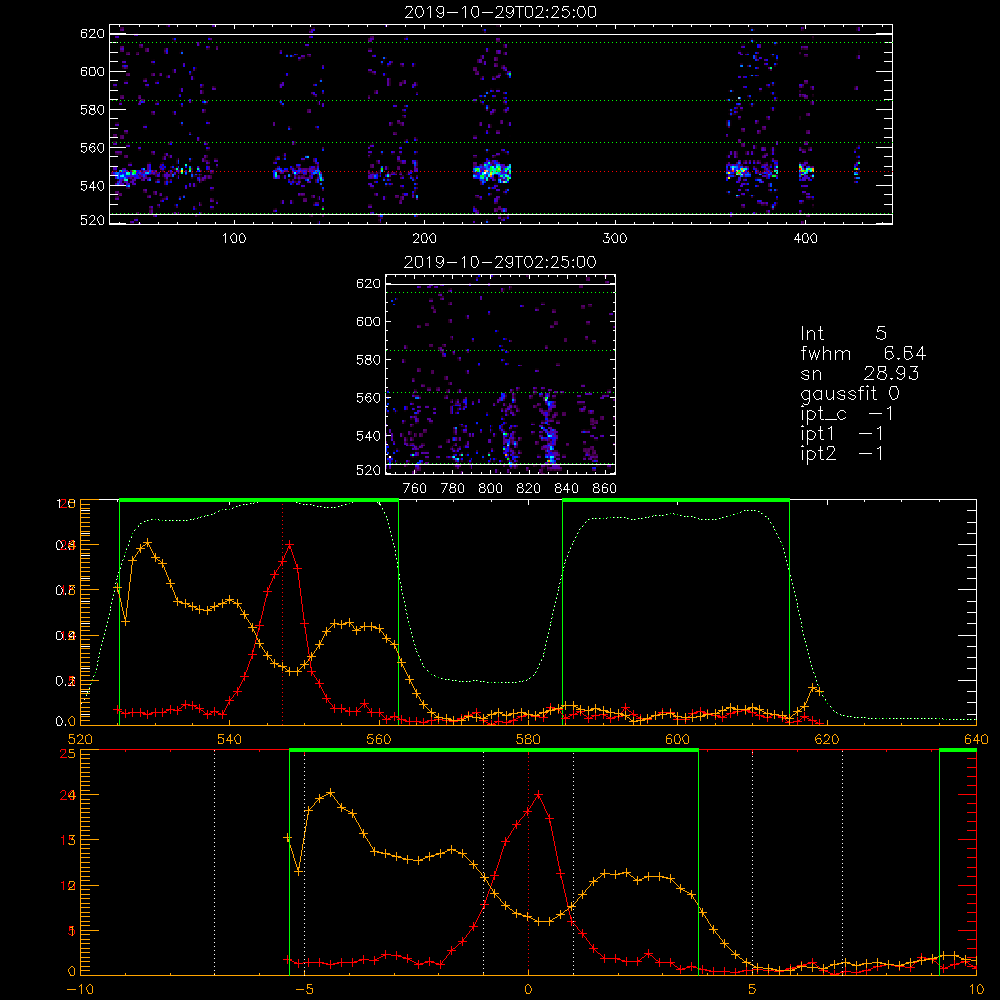The width and height of the screenshot is (1000, 1000).
Task: Click the 5 label on bottom plot x-axis
Action: (752, 989)
